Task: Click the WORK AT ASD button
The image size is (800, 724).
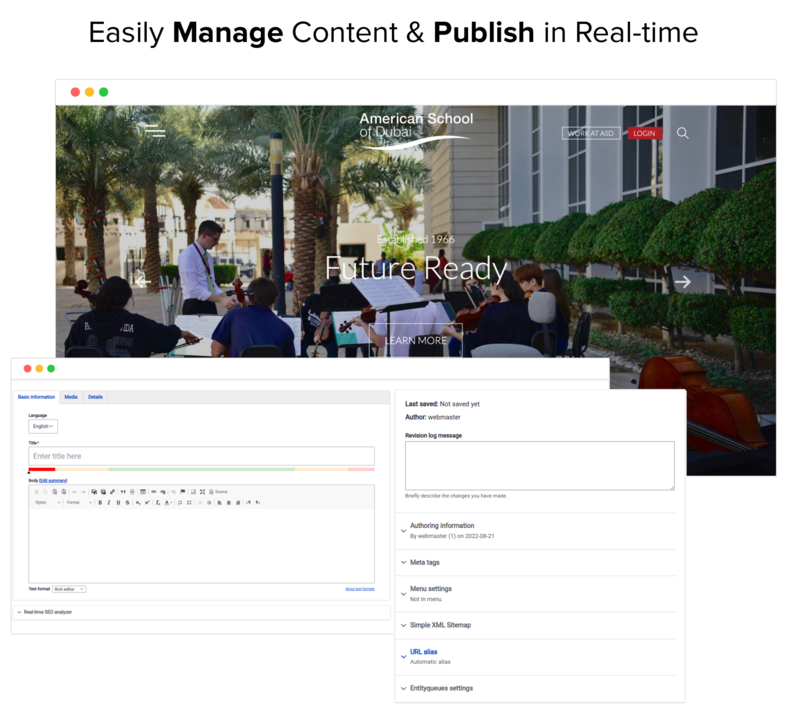Action: (591, 133)
